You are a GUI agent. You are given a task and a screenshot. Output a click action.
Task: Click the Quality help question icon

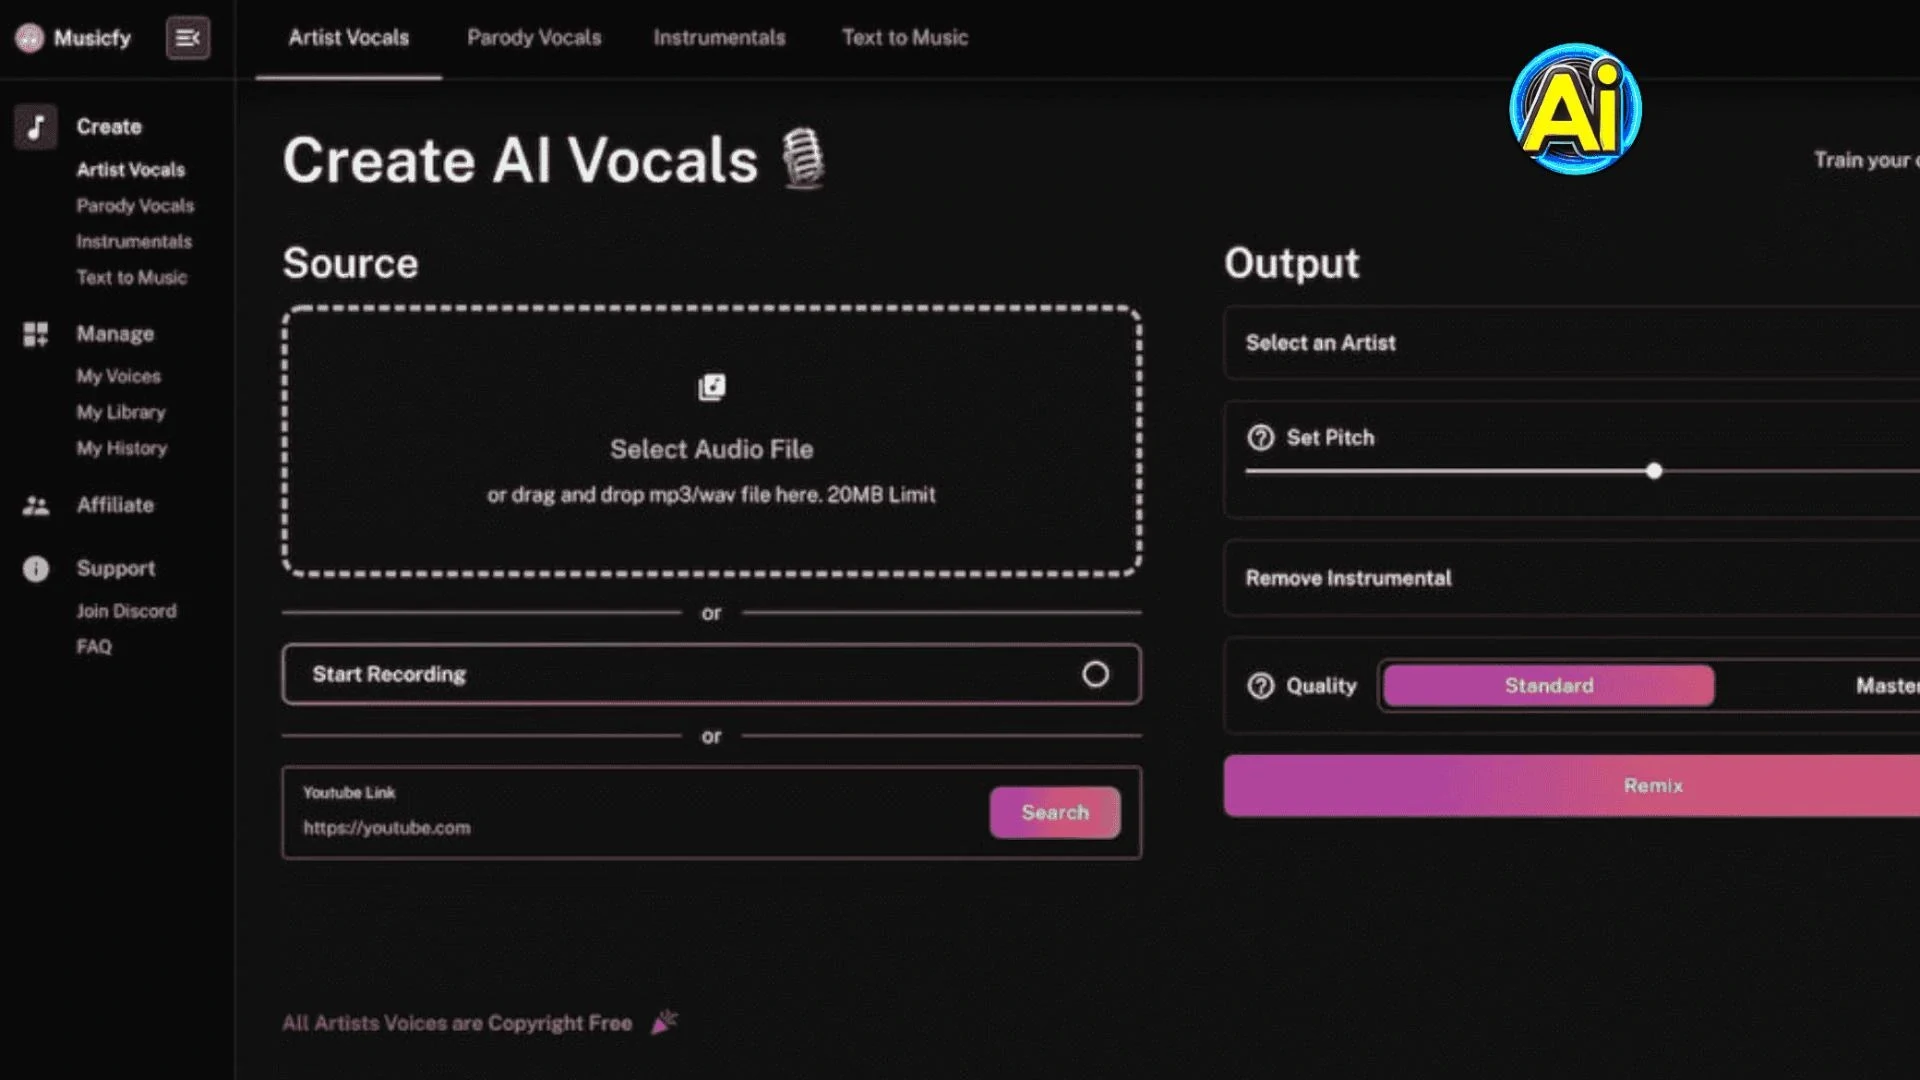pyautogui.click(x=1260, y=686)
